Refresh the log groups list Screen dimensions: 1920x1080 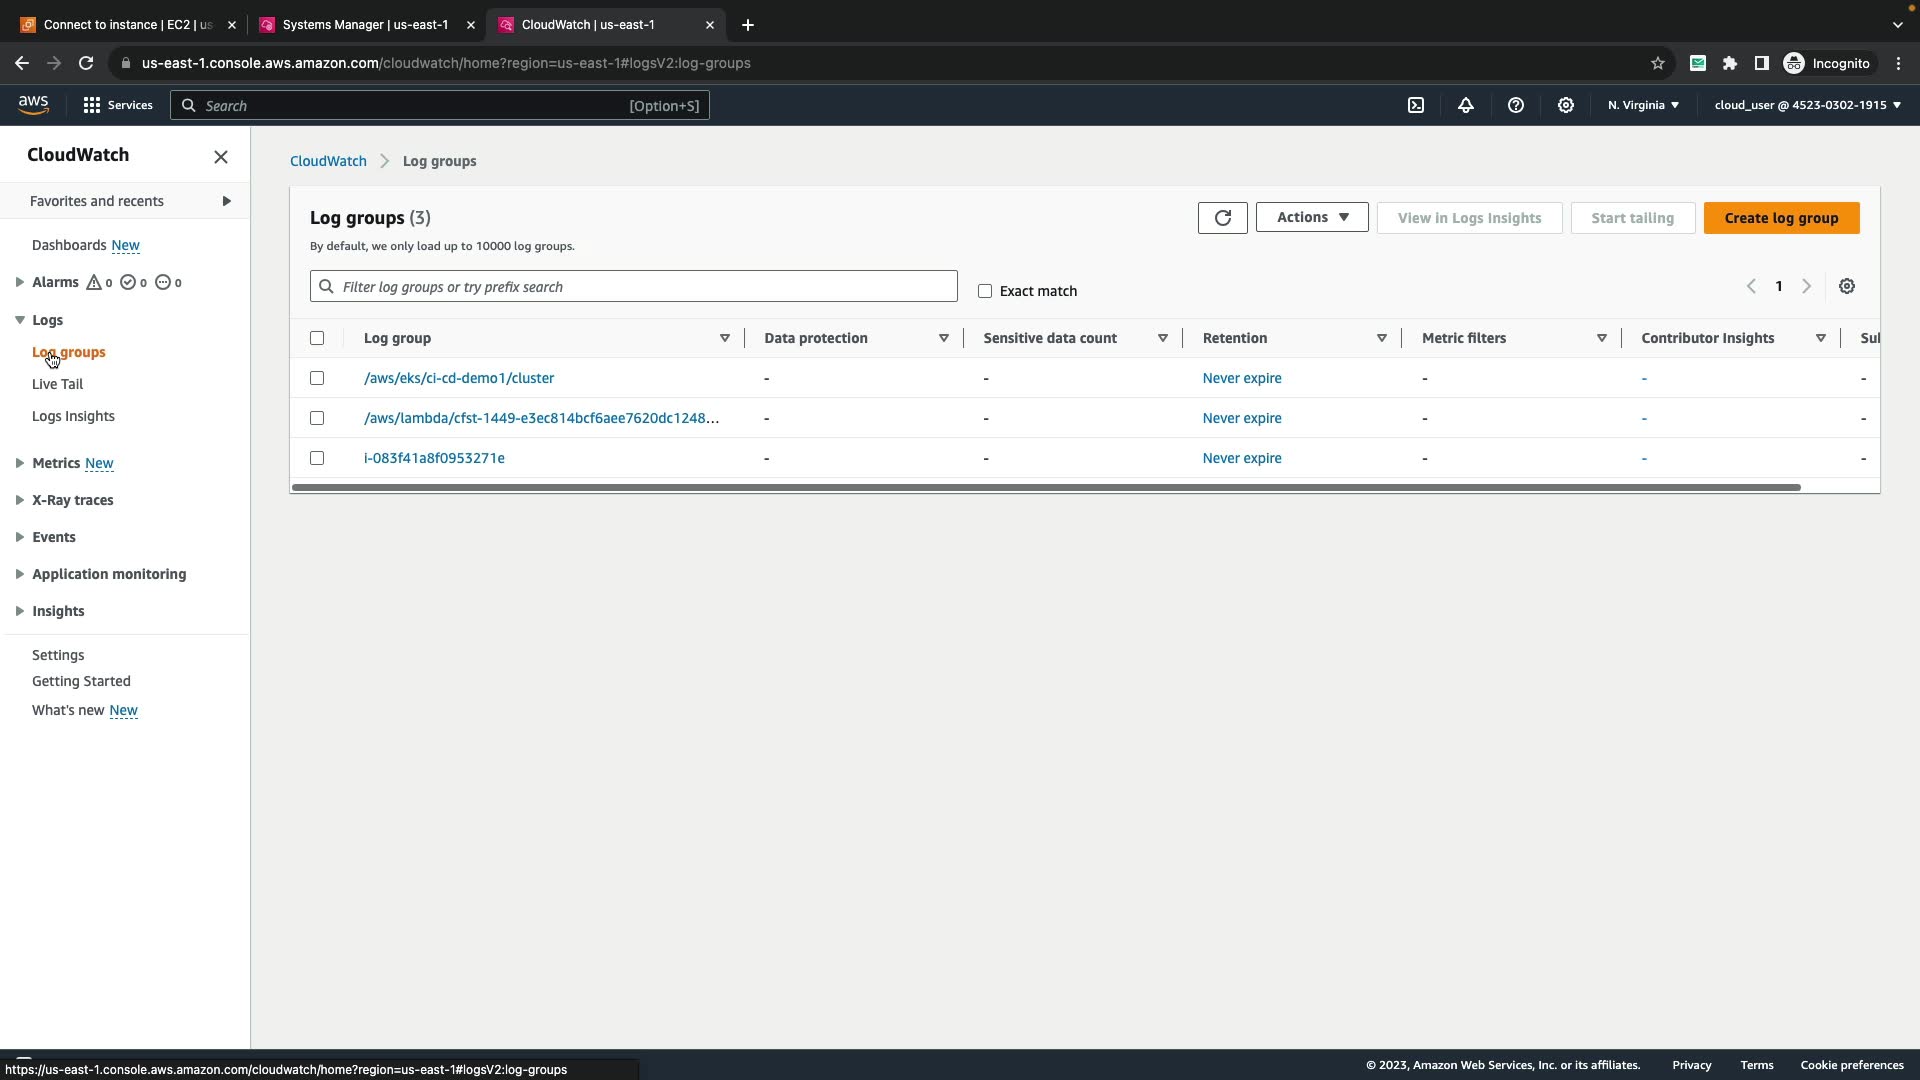(1222, 218)
